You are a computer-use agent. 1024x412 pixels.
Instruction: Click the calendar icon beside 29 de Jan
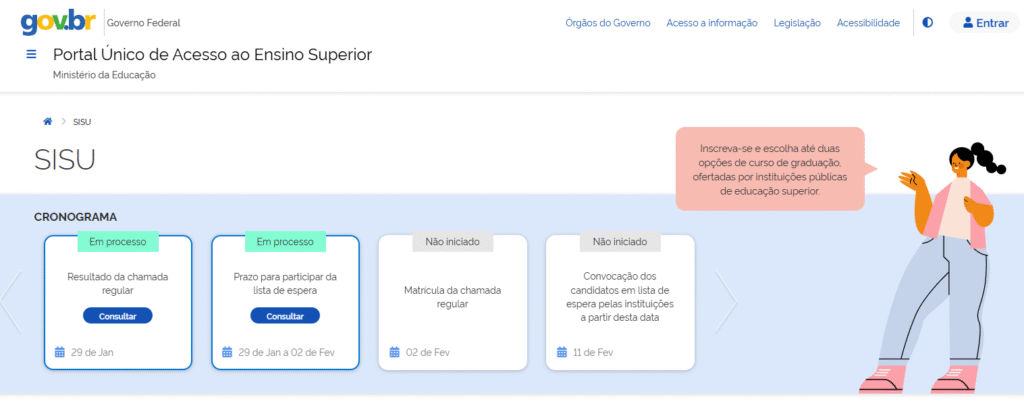(60, 352)
